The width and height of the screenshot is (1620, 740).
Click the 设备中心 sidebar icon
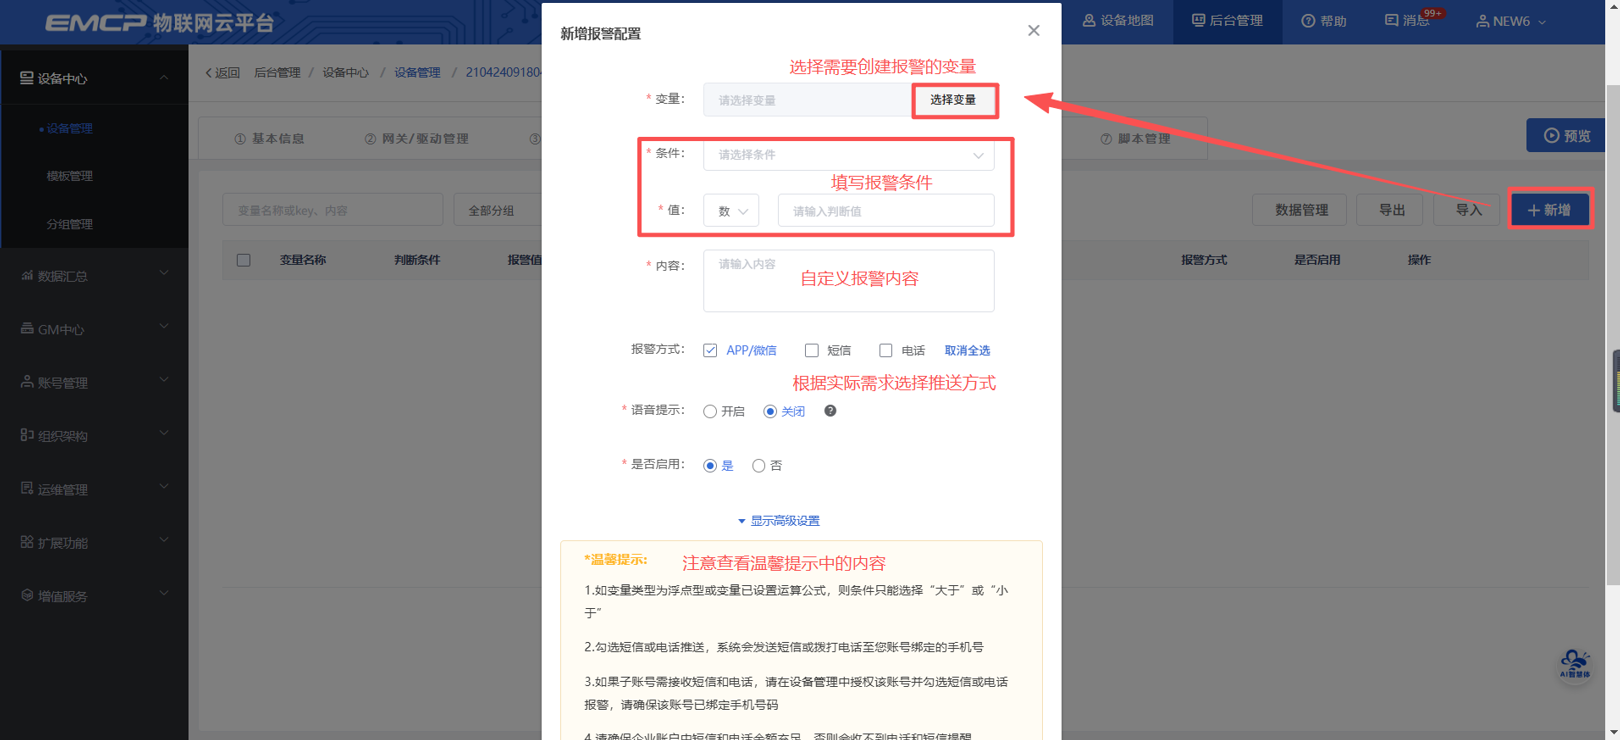point(27,78)
